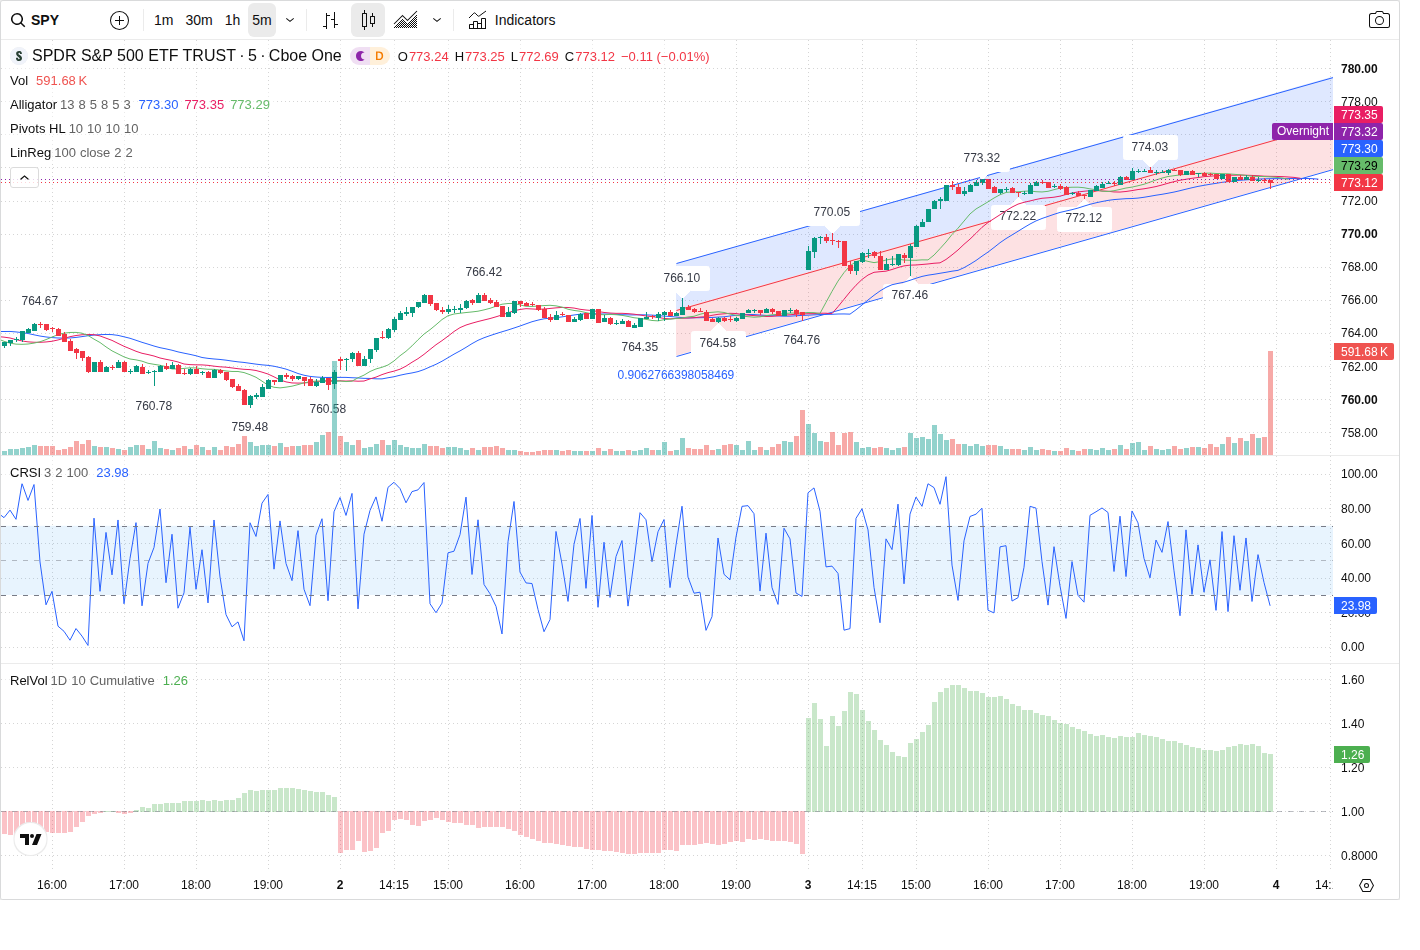This screenshot has width=1420, height=950.
Task: Collapse the indicator legend with chevron
Action: click(24, 178)
